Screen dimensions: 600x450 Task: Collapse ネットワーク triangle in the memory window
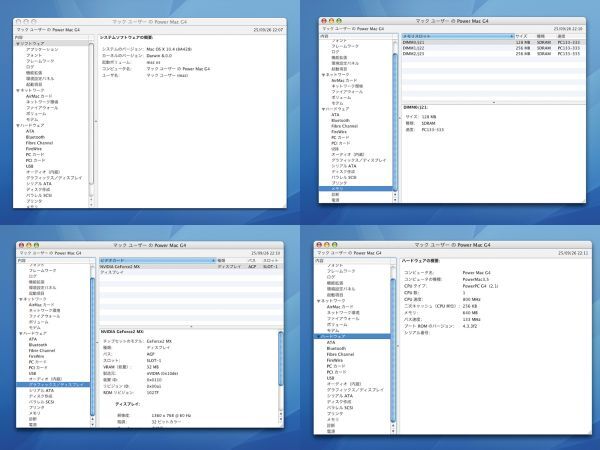(322, 73)
